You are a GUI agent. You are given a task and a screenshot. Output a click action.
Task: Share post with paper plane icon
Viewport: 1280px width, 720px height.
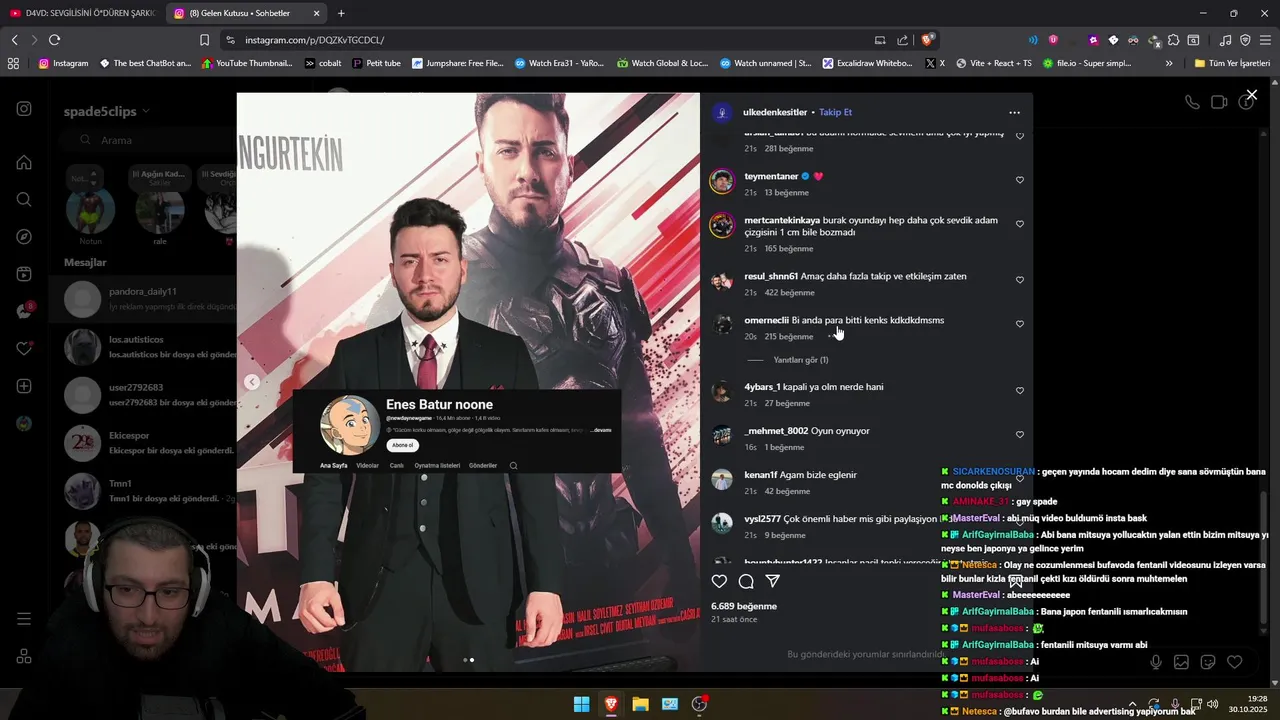773,581
